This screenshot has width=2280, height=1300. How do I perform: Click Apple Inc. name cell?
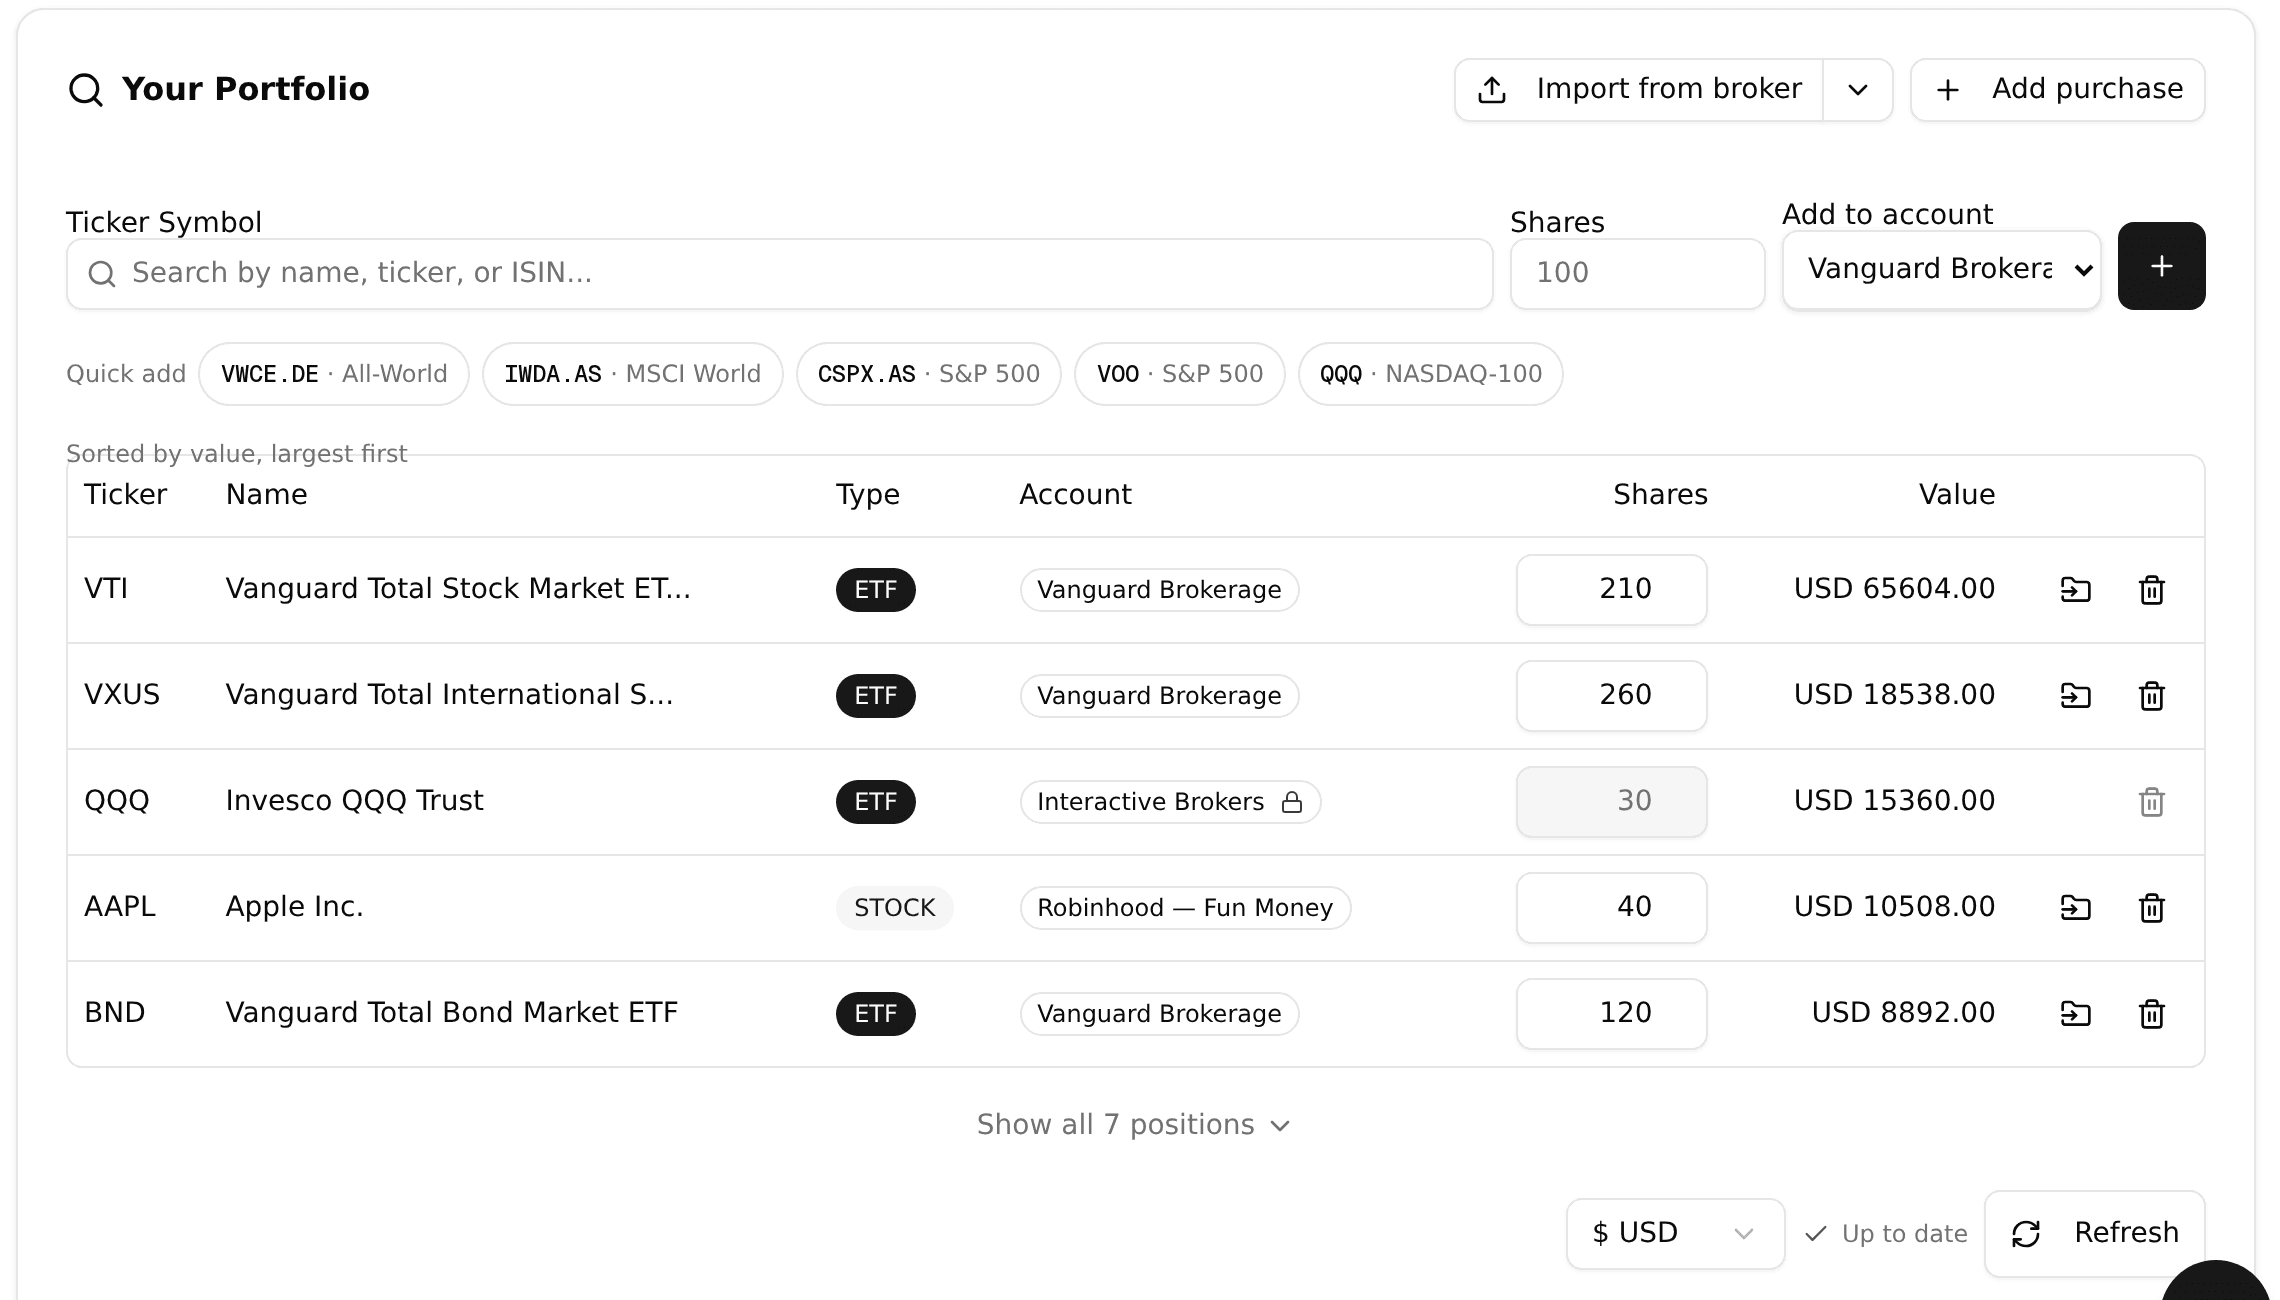(294, 907)
